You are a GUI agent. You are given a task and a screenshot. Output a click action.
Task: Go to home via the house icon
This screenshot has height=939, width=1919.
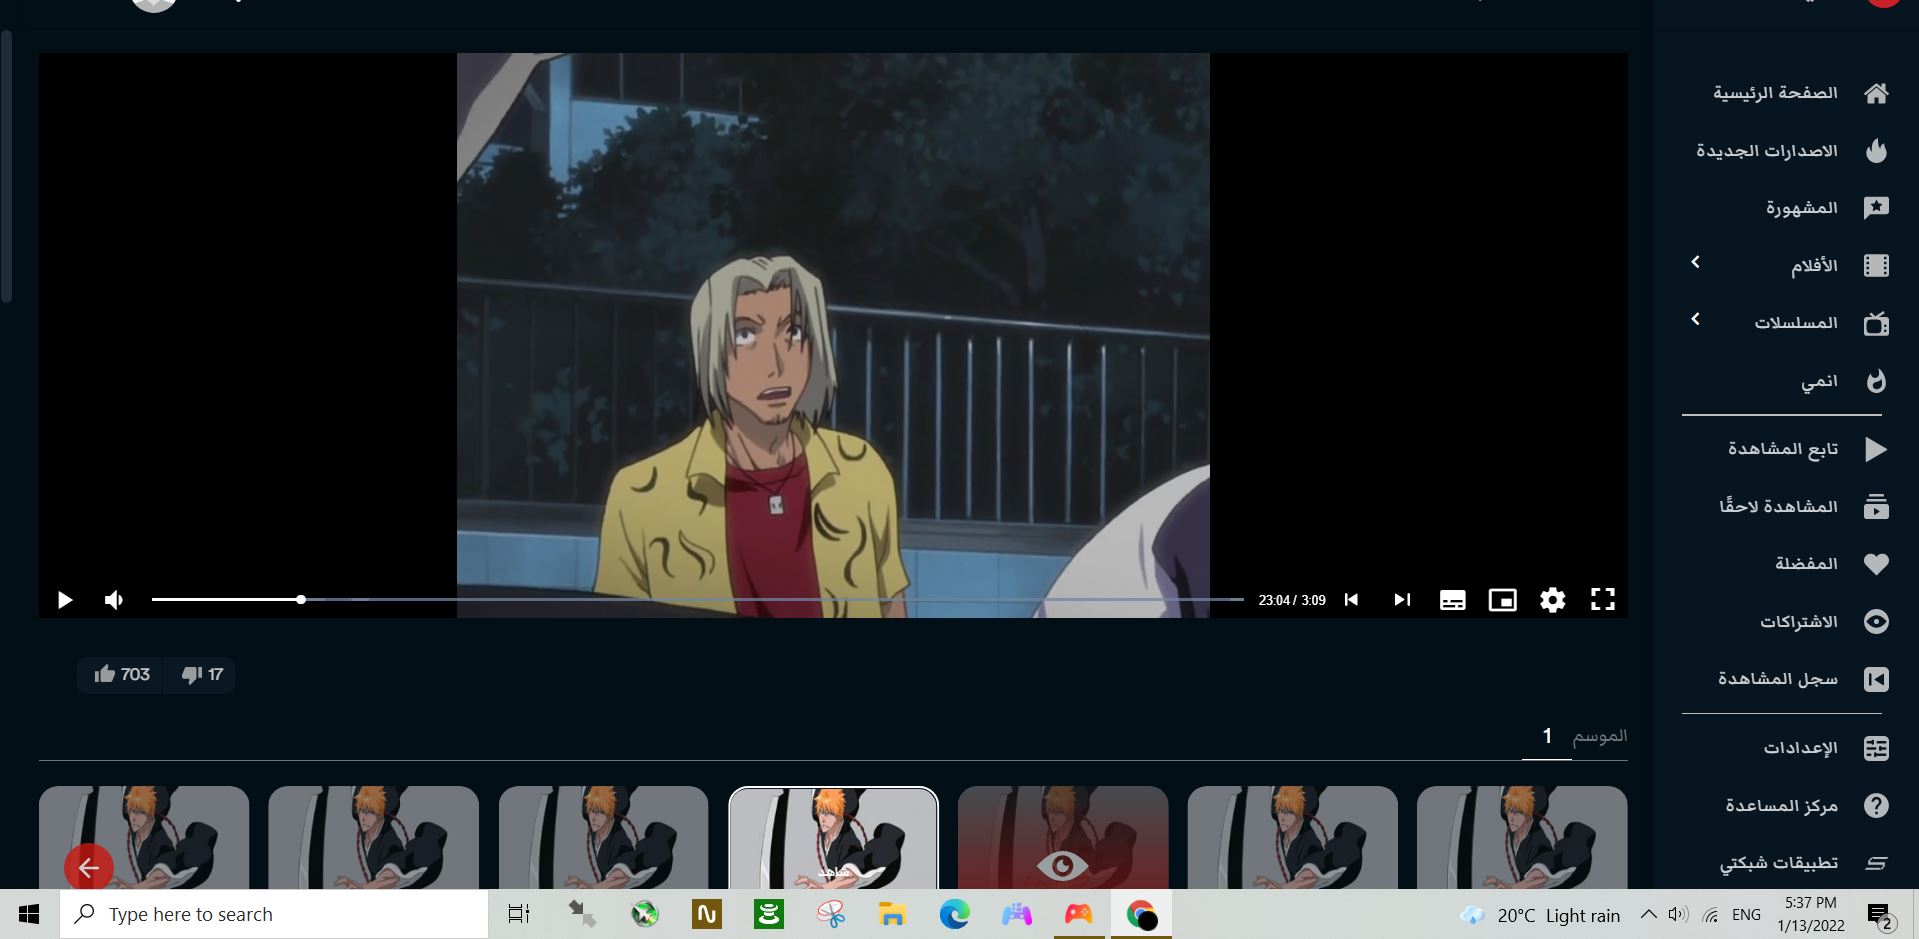(x=1876, y=93)
